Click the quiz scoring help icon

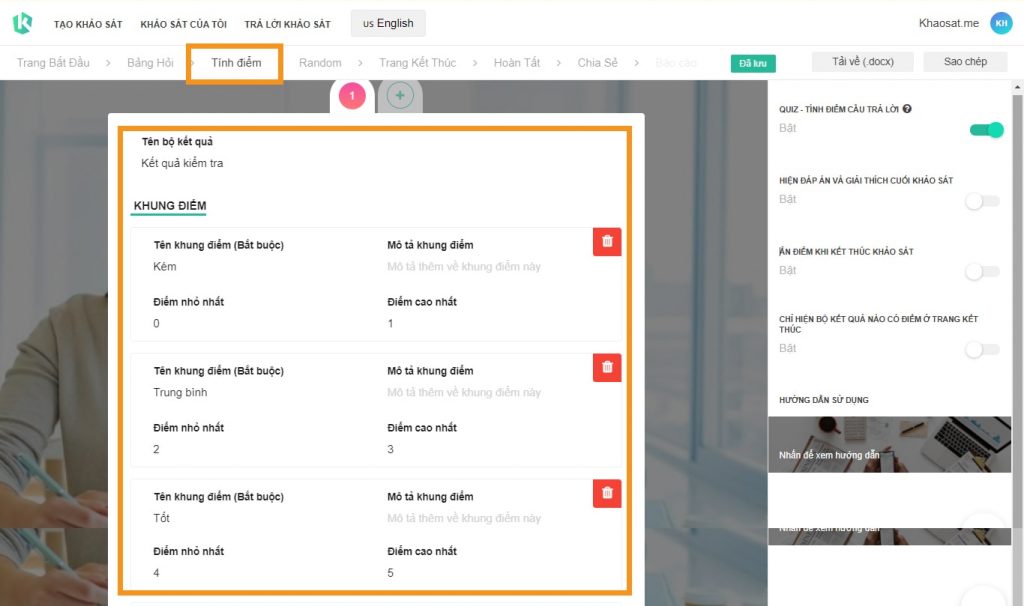(907, 109)
